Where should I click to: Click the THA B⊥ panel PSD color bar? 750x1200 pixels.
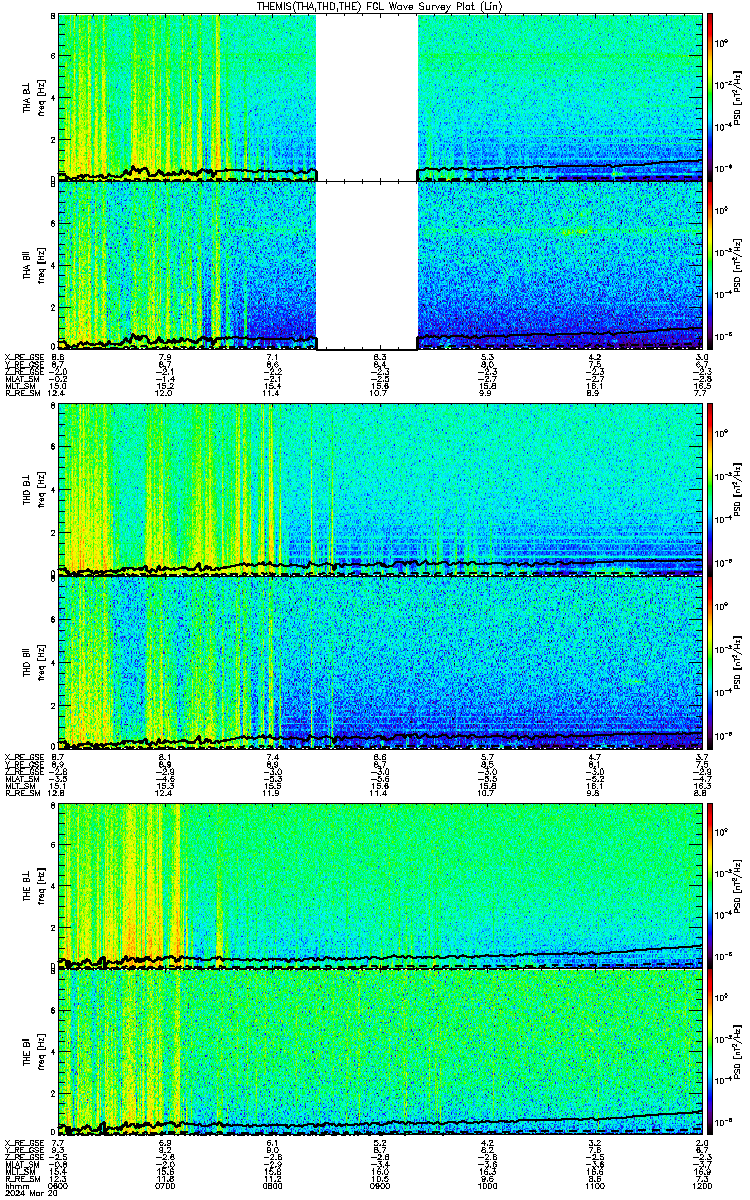(x=710, y=96)
